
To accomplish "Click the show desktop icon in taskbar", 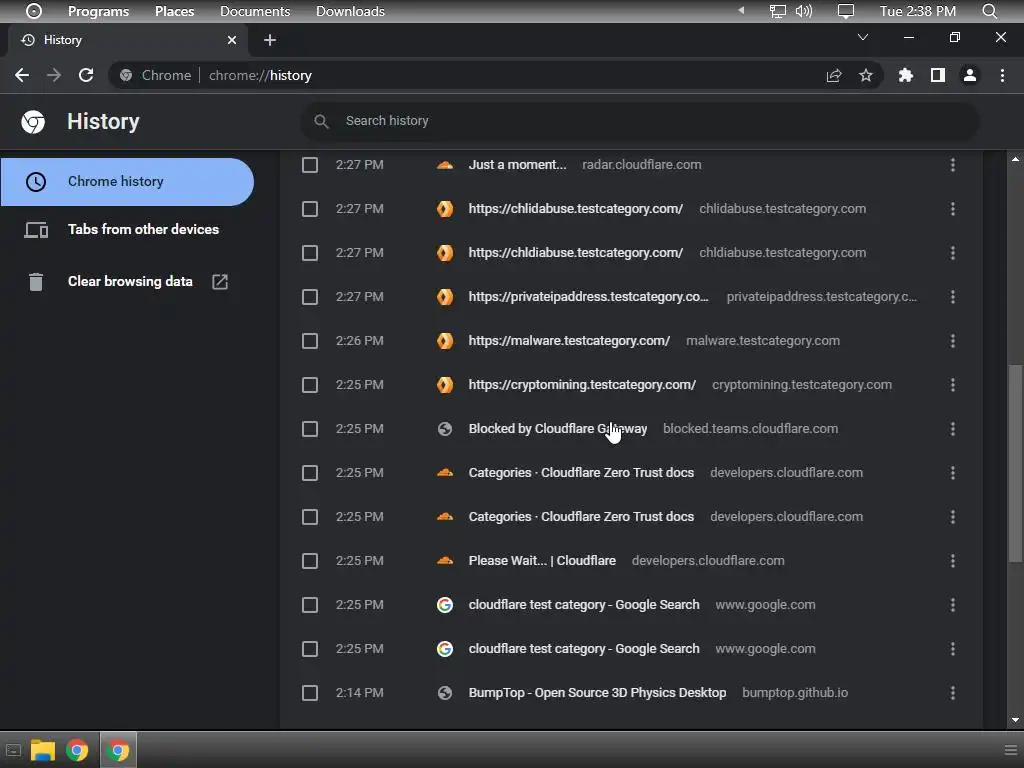I will pos(13,750).
